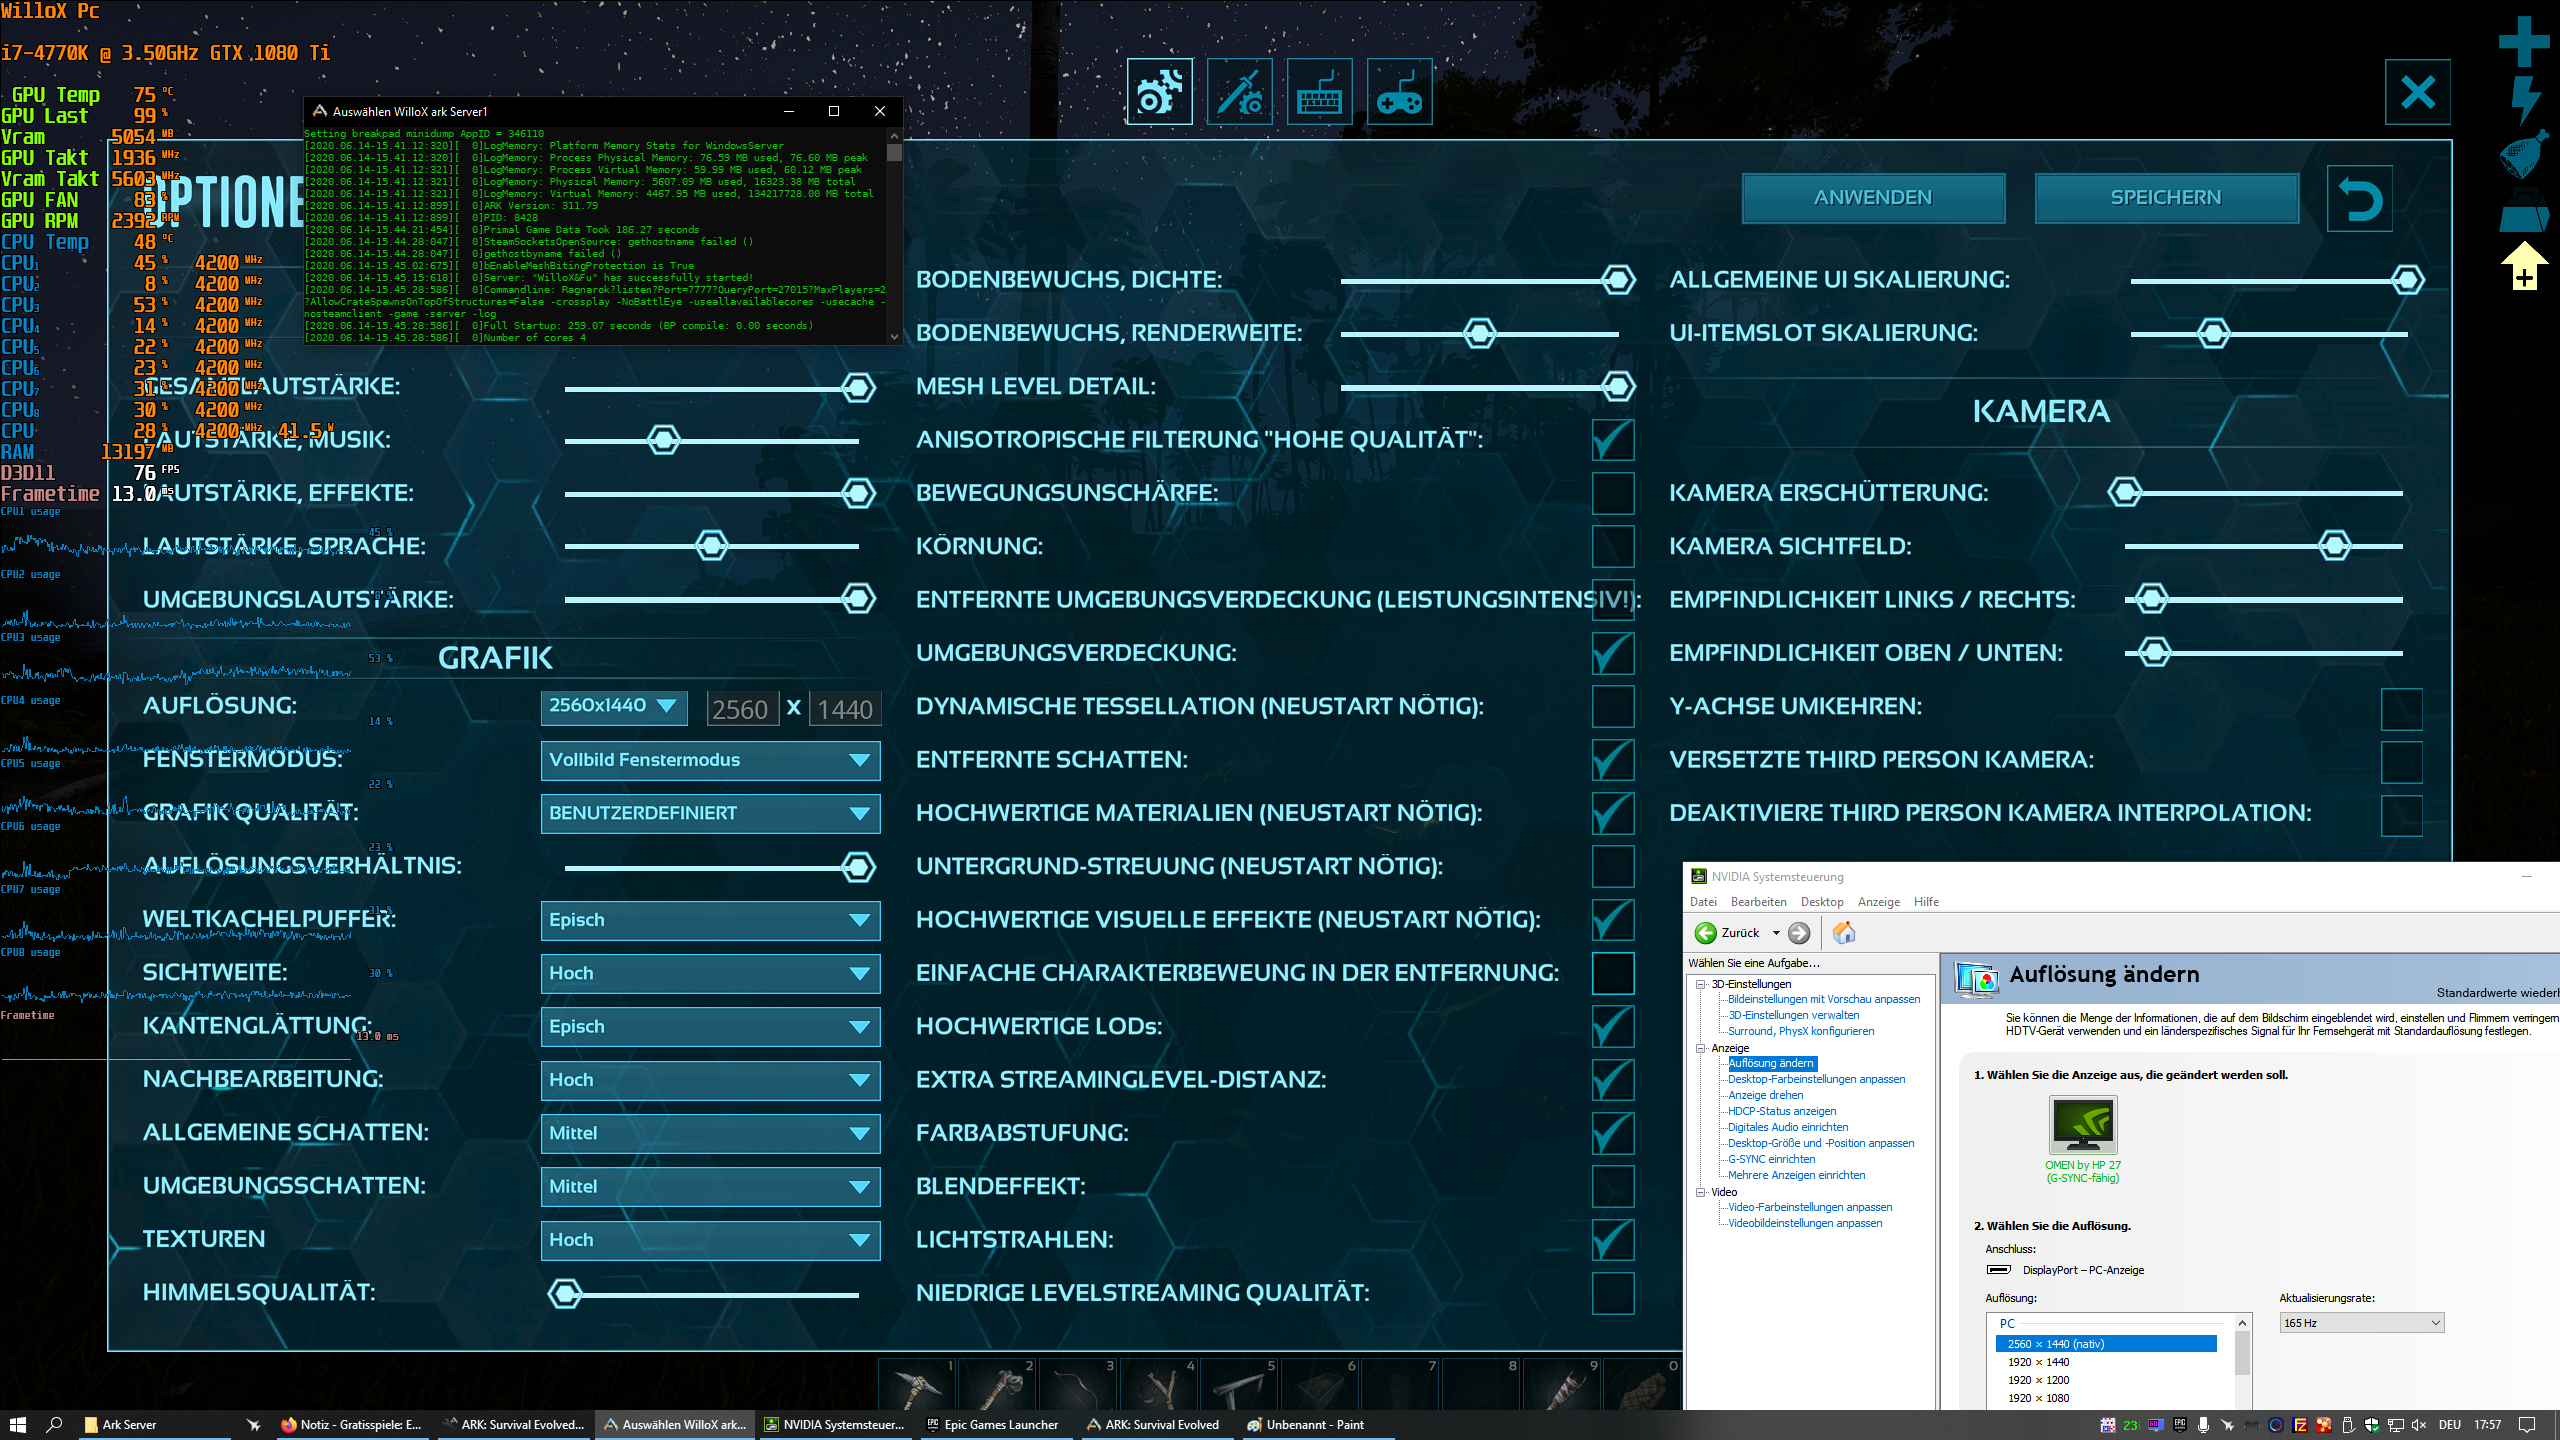Toggle Lichtstrahlen checkbox
Image resolution: width=2560 pixels, height=1440 pixels.
tap(1613, 1240)
